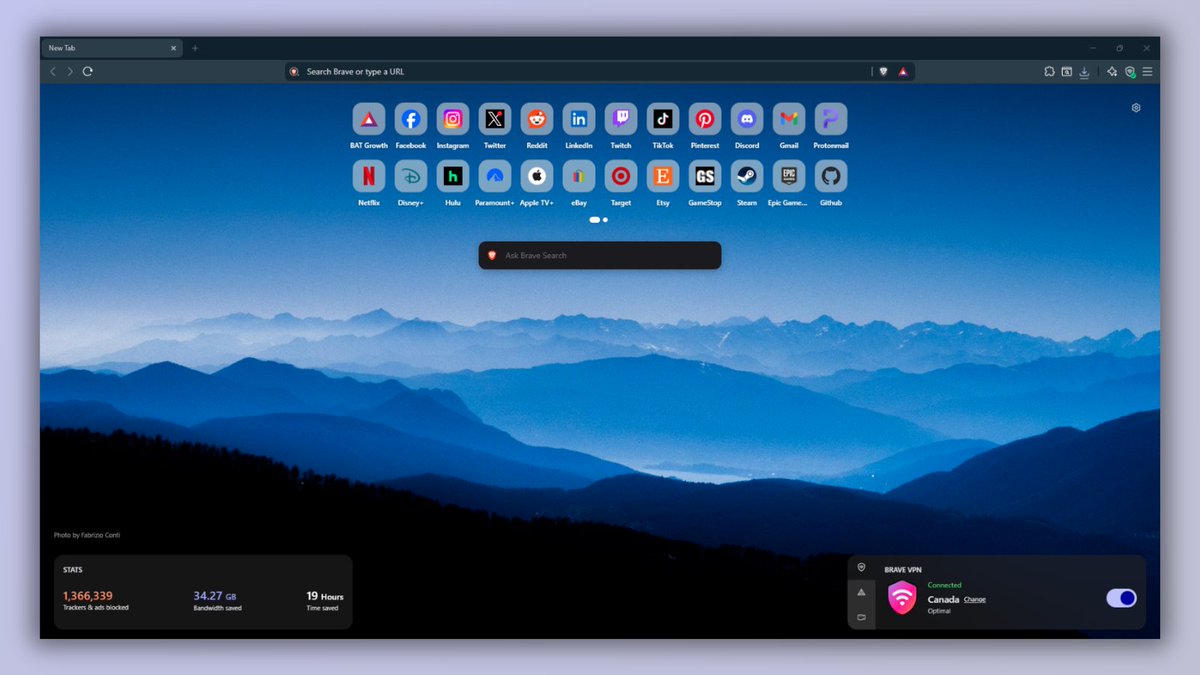Image resolution: width=1200 pixels, height=675 pixels.
Task: Select the Talk camera tab in widget sidebar
Action: [x=861, y=618]
